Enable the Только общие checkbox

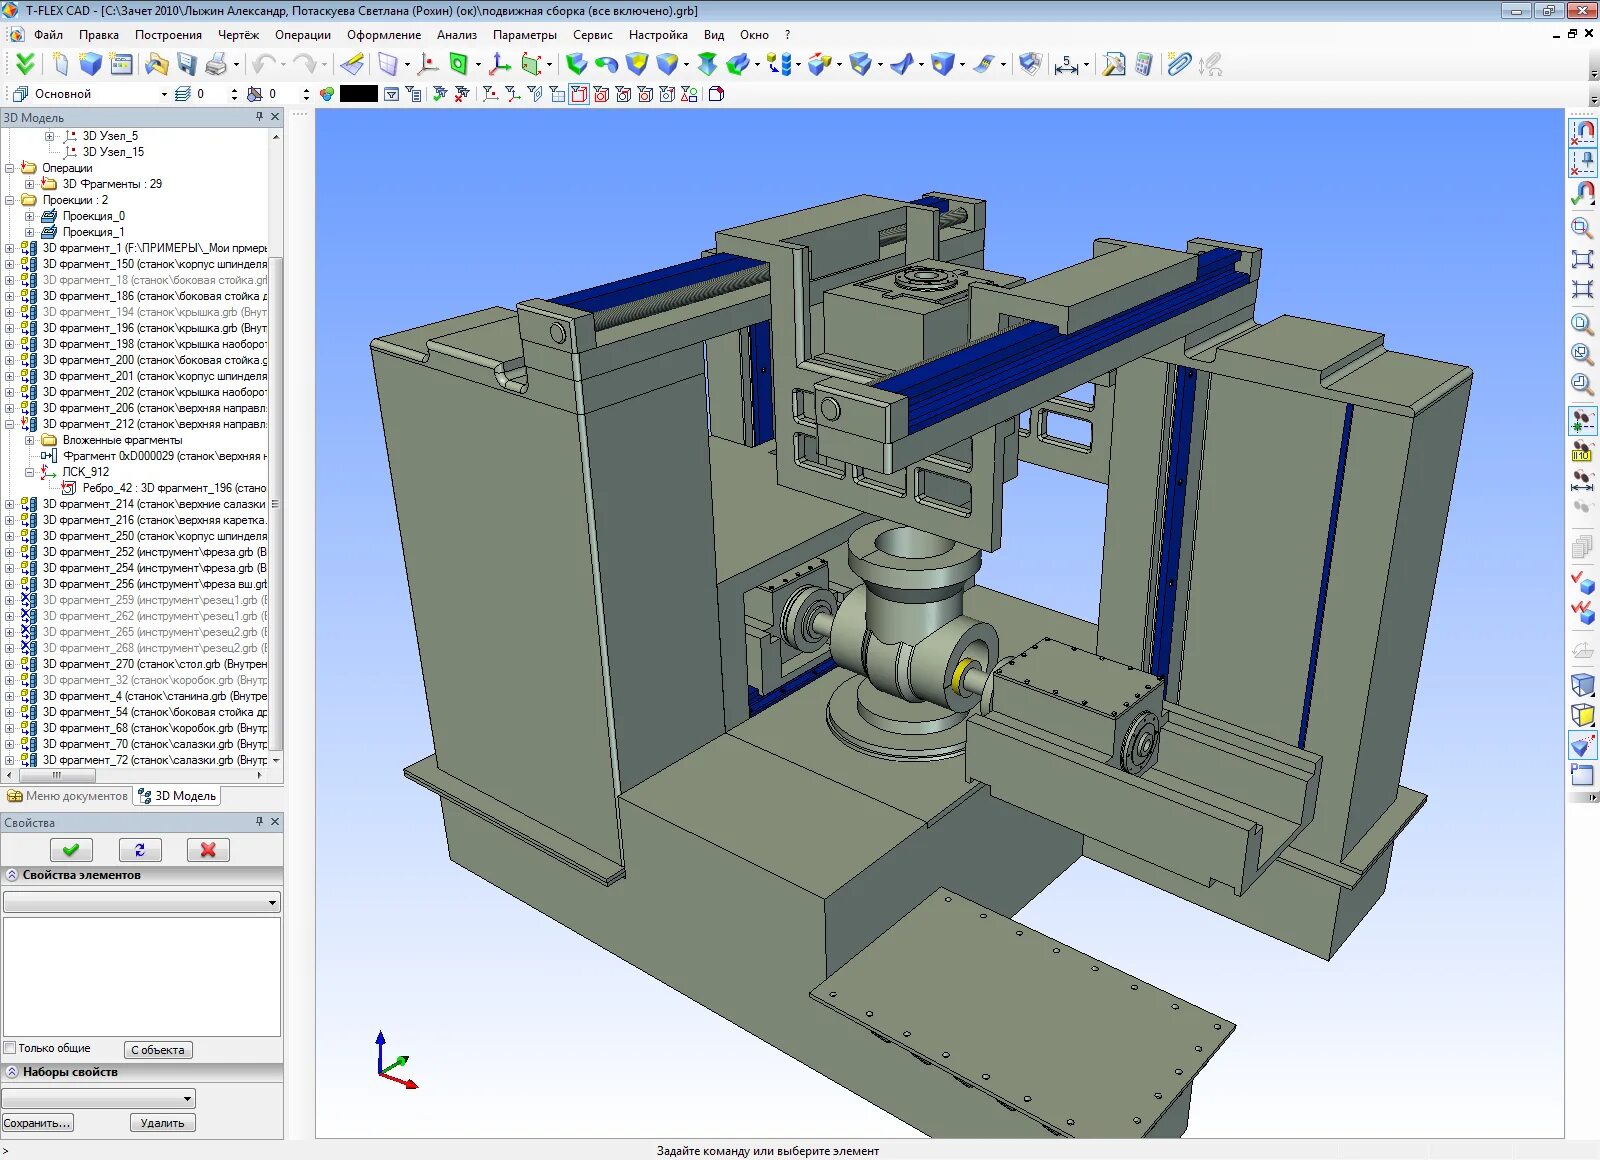(10, 1048)
